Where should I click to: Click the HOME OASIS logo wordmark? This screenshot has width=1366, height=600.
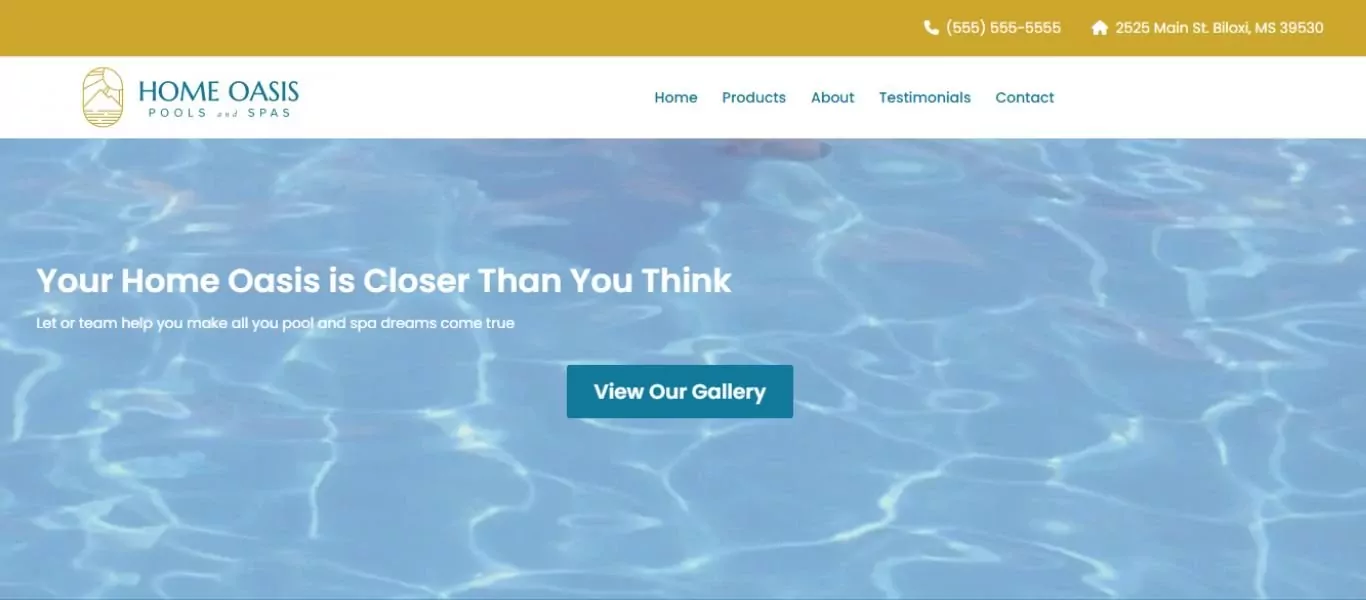(219, 91)
